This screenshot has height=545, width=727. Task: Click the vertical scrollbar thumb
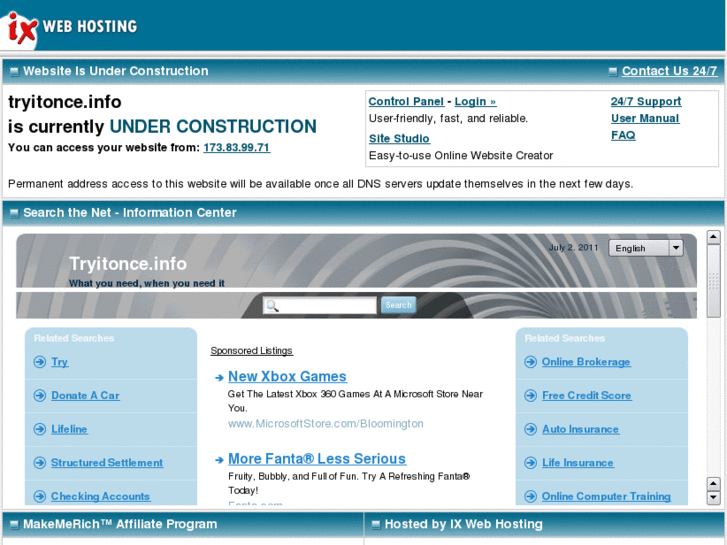[x=714, y=281]
